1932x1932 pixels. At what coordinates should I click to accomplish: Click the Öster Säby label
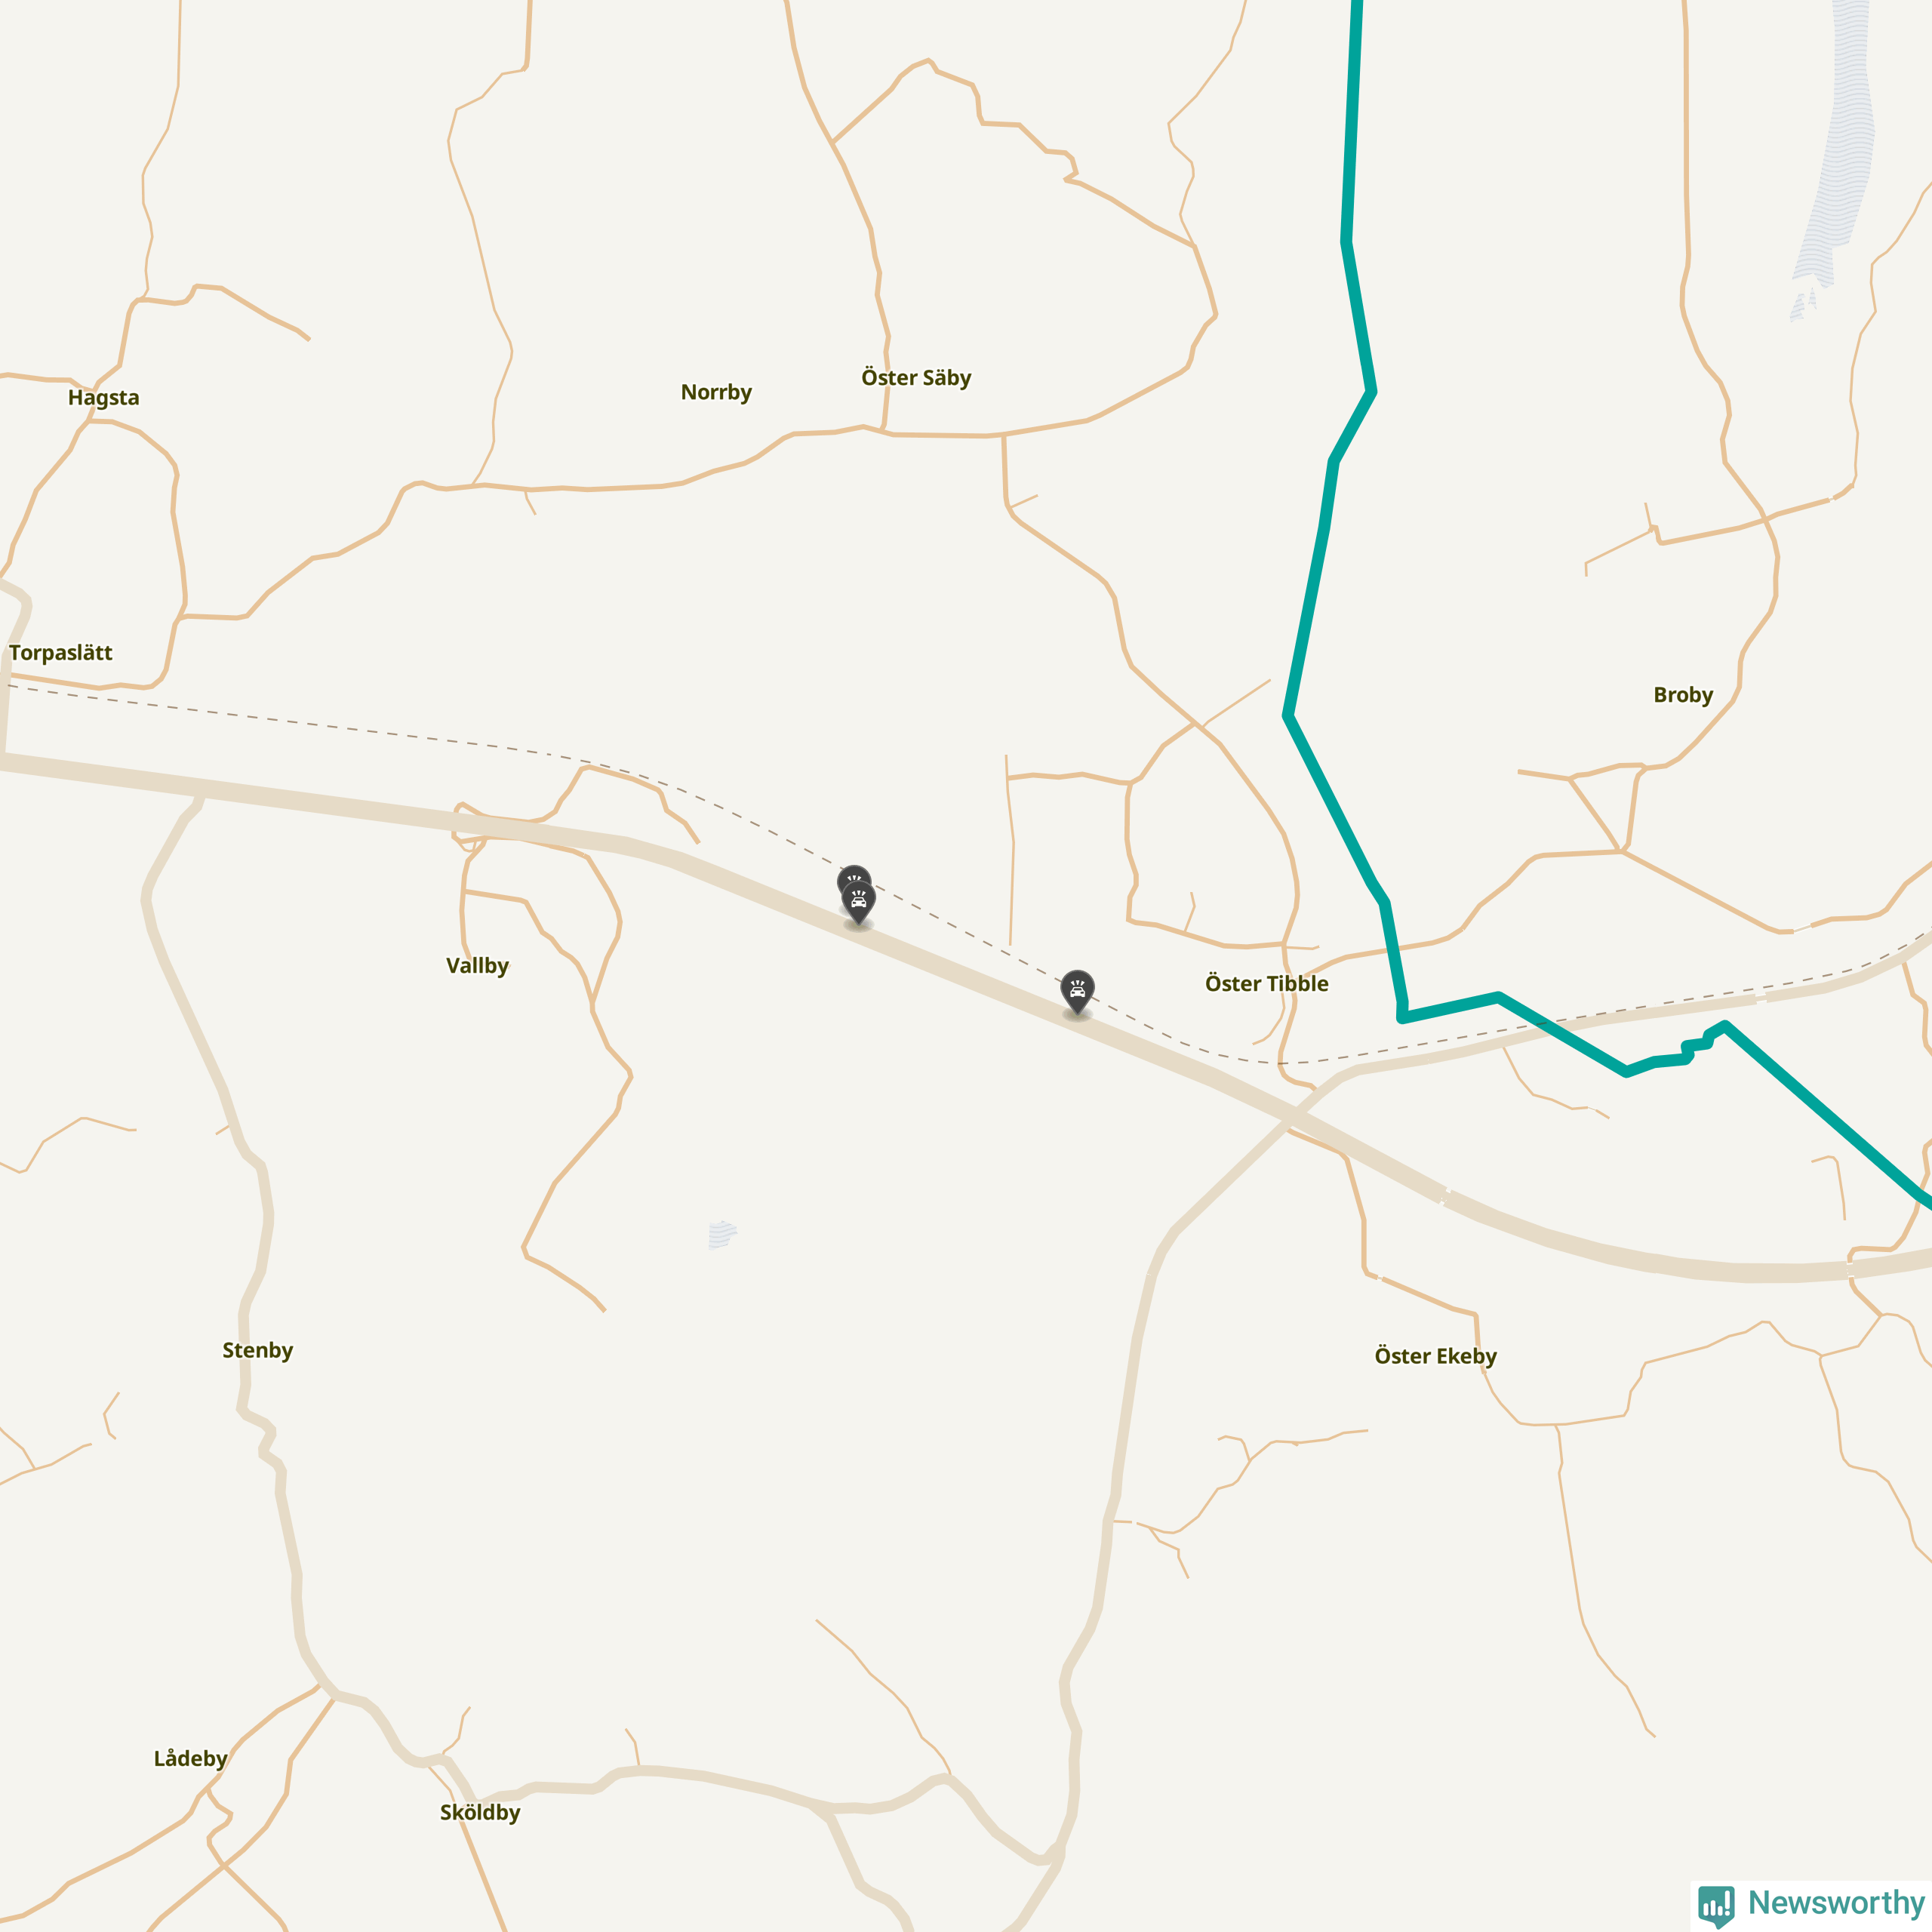click(x=916, y=377)
